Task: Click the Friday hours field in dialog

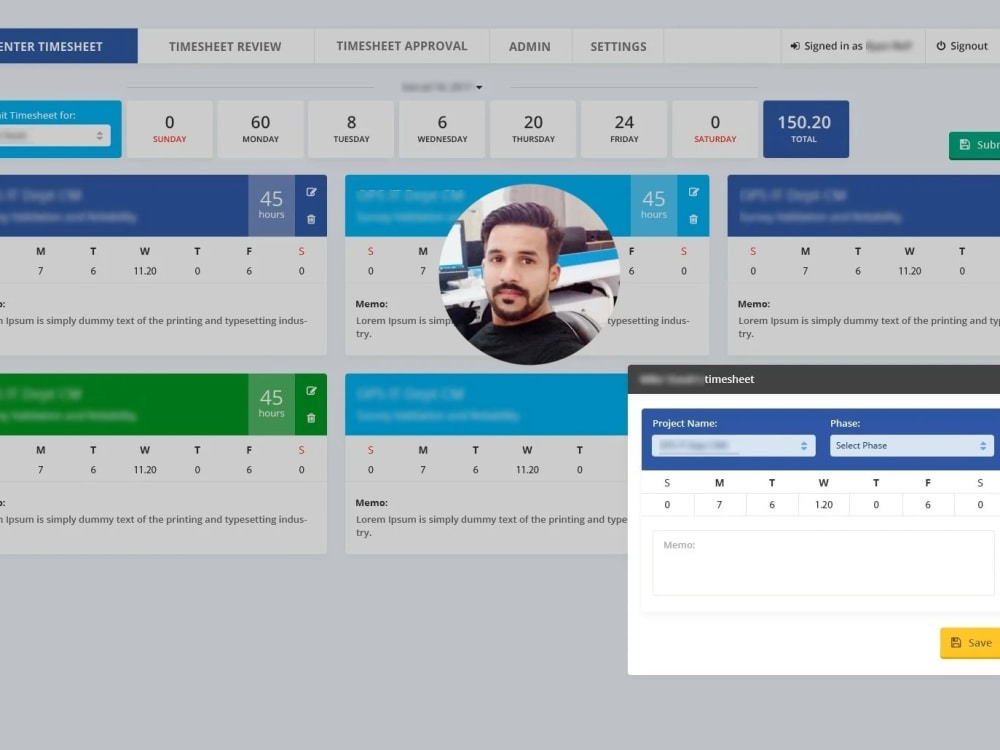Action: [928, 504]
